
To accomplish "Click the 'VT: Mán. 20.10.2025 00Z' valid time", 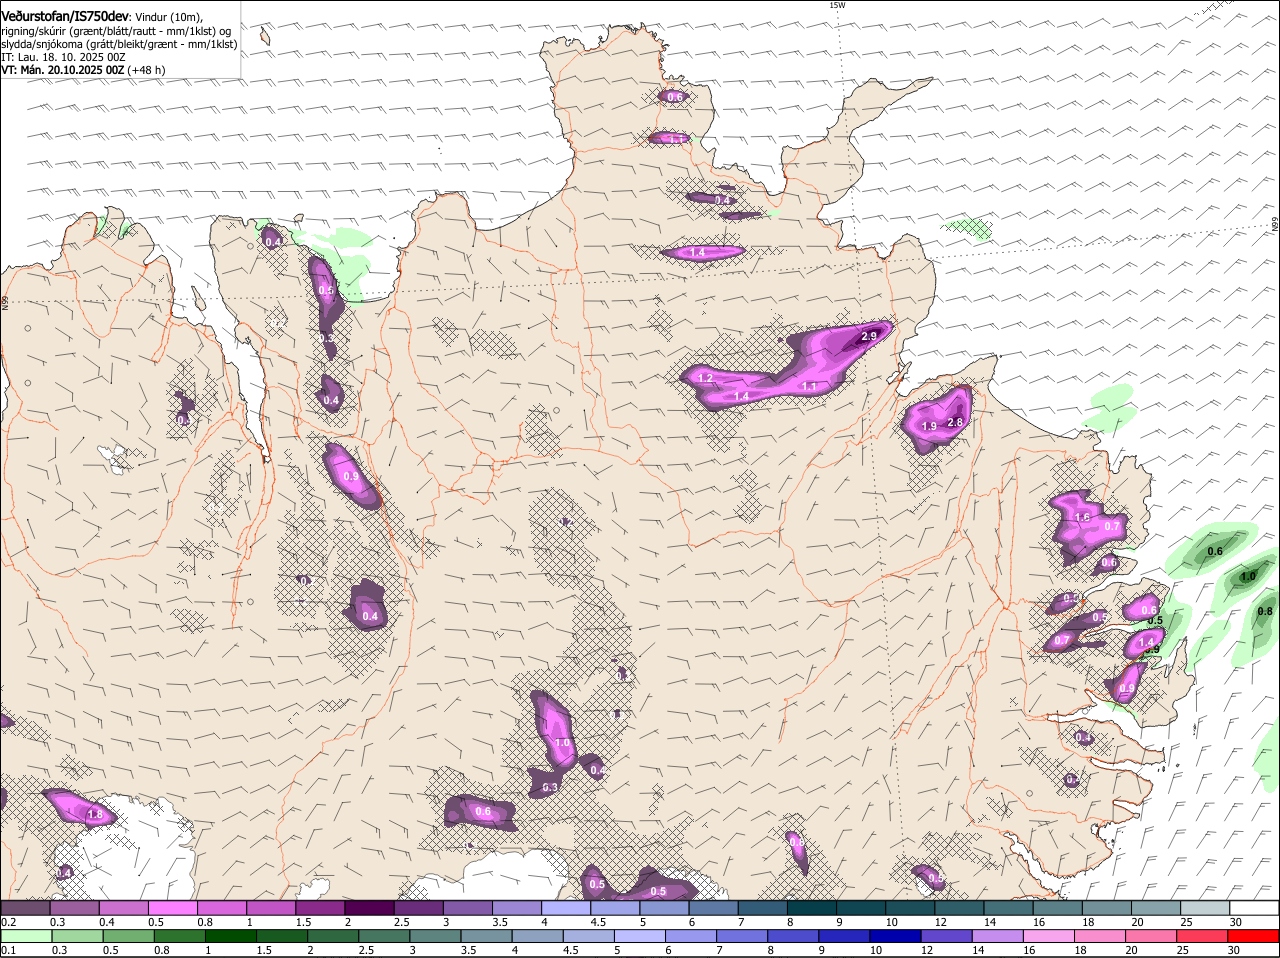I will [x=62, y=70].
